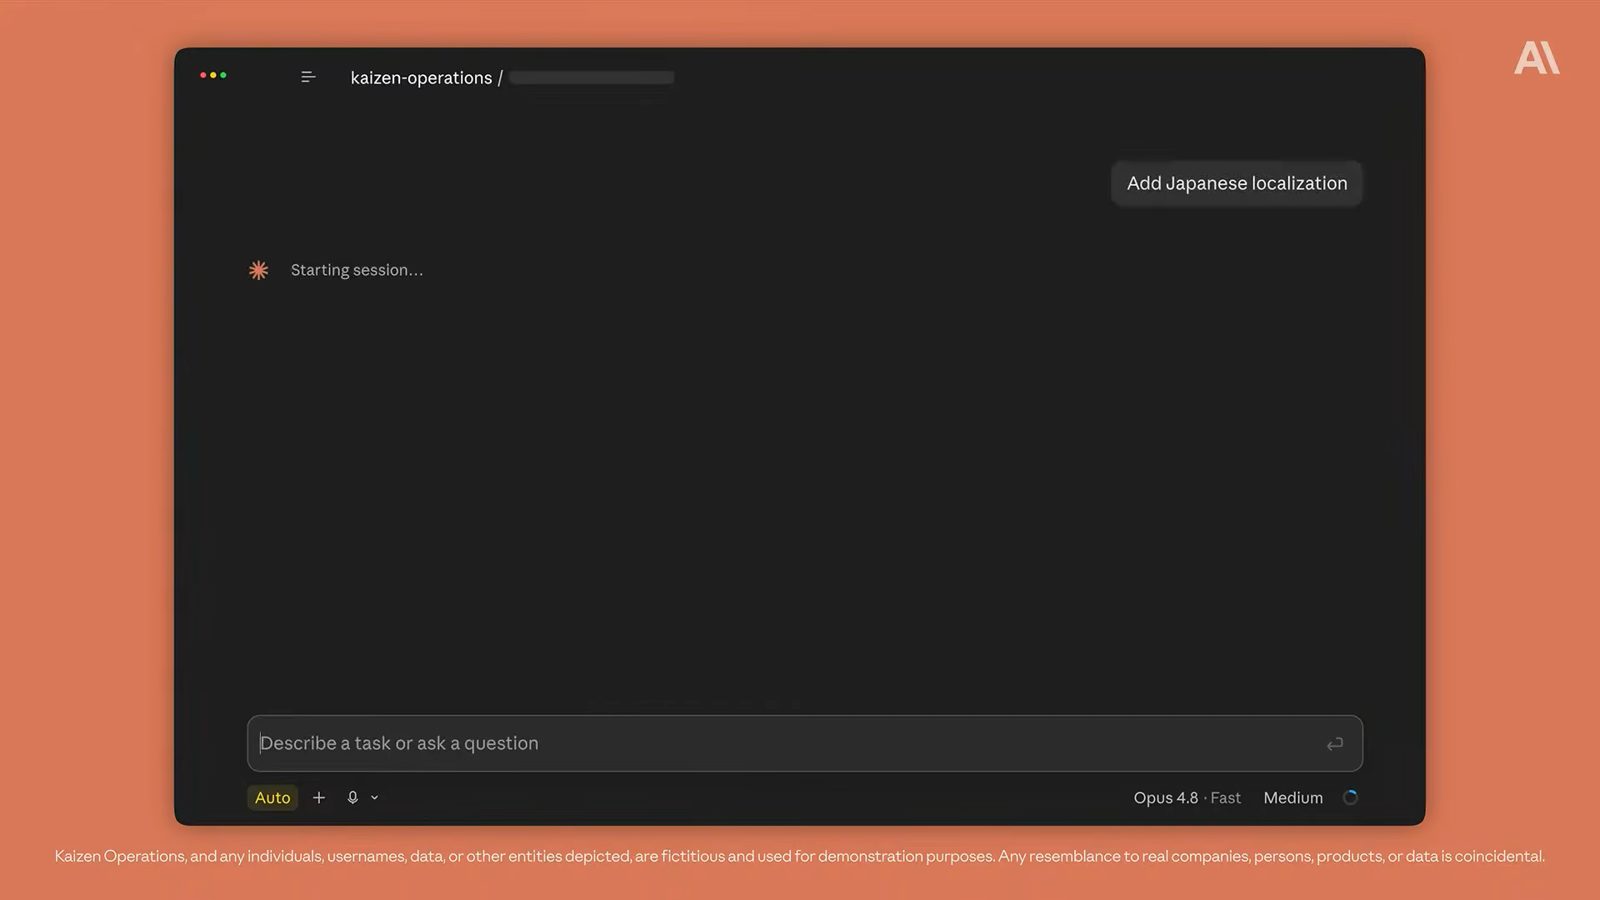Click the blurred session title in header

(591, 77)
